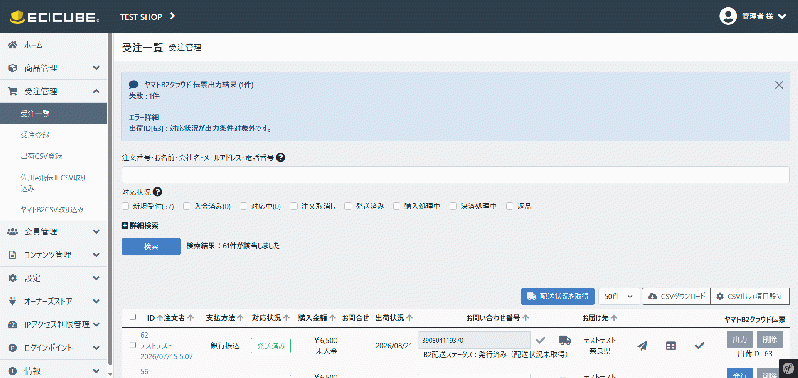The width and height of the screenshot is (798, 378).
Task: Click the info icon for 情報
Action: tap(13, 371)
